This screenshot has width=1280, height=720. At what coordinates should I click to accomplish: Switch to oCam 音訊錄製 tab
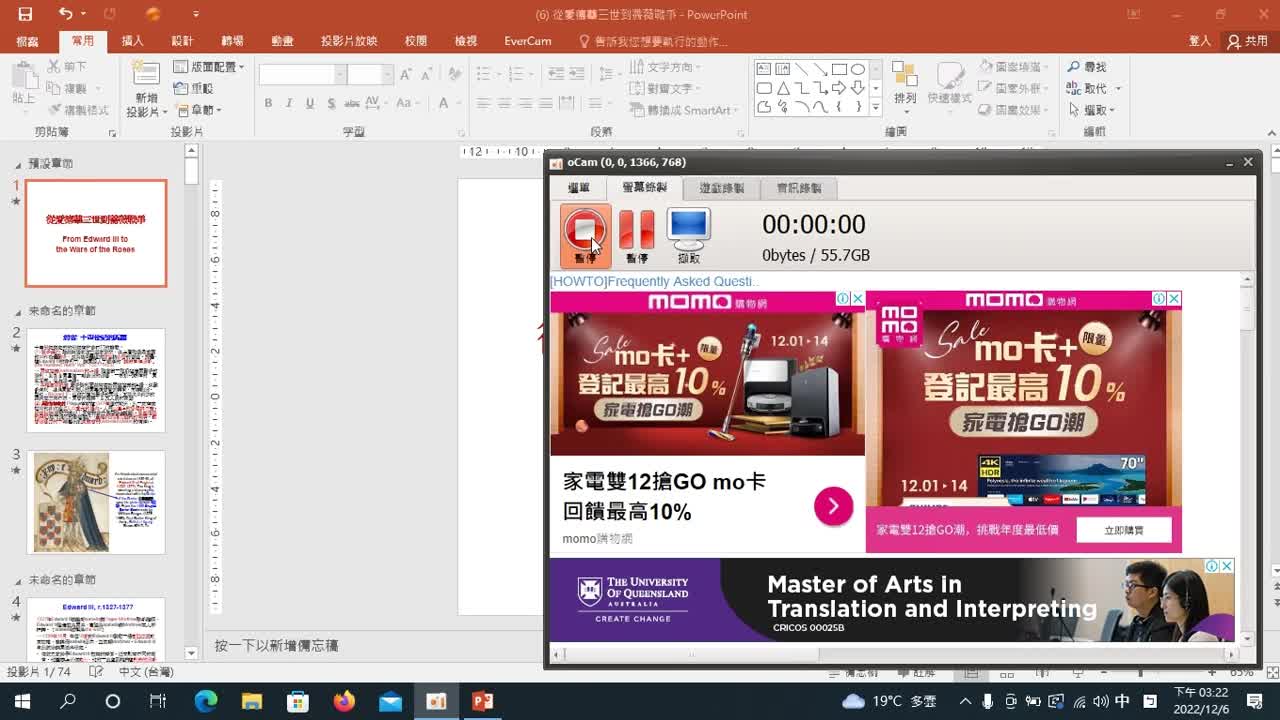pos(798,188)
